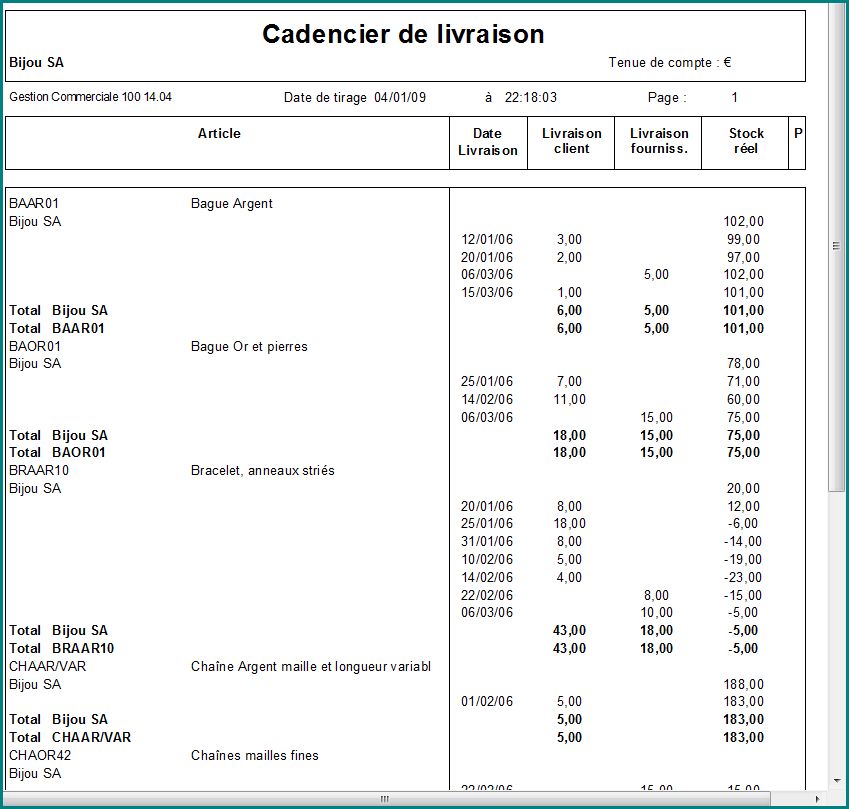The height and width of the screenshot is (809, 849).
Task: Click 'Bague Or et pierres' description
Action: tap(249, 347)
